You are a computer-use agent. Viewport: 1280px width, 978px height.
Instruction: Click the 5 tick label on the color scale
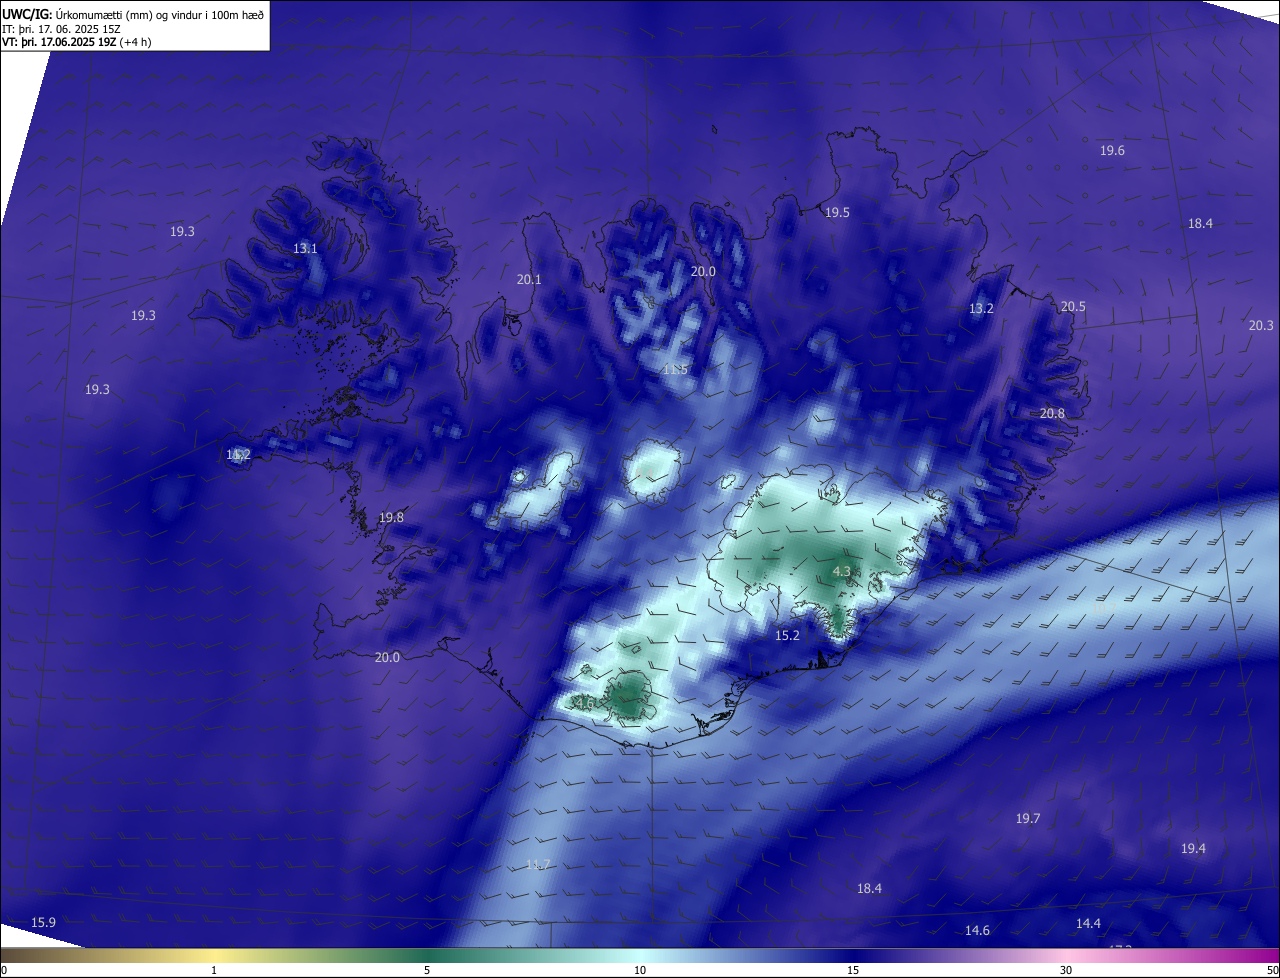pos(427,970)
